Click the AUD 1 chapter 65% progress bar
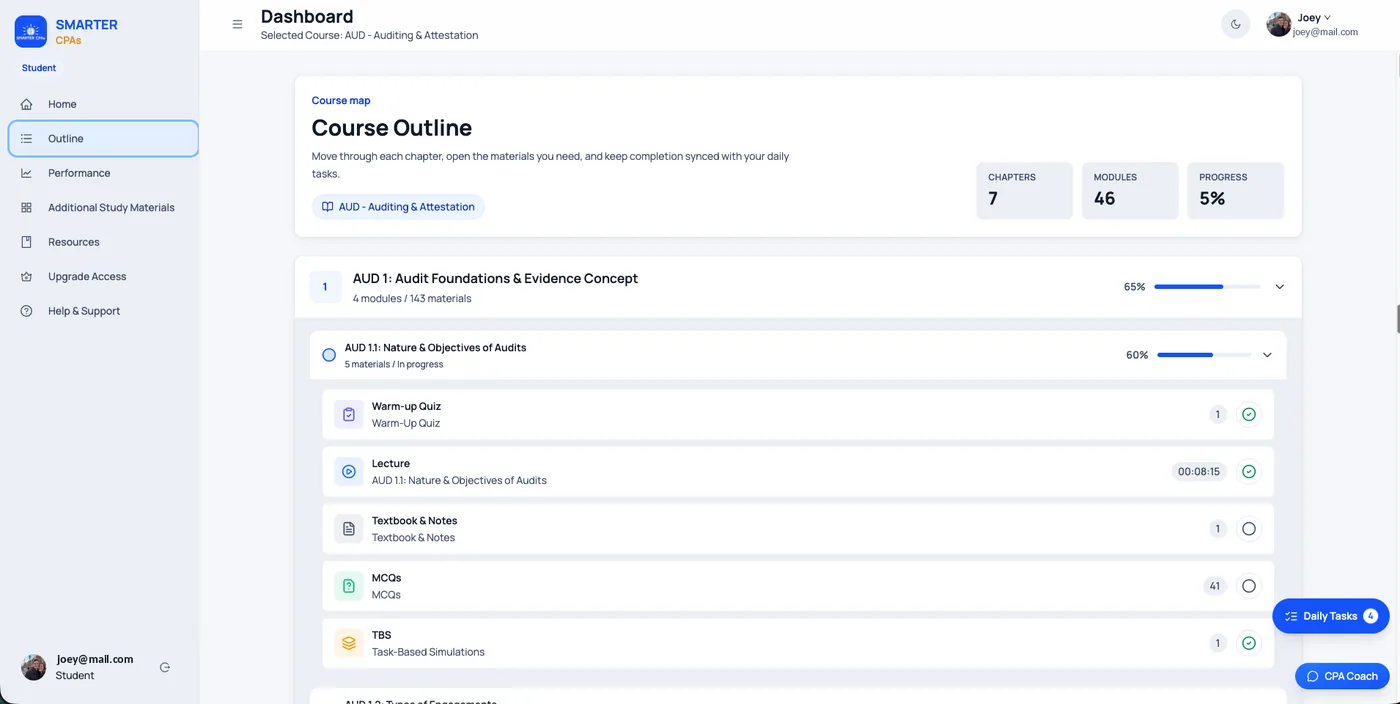 (1207, 287)
